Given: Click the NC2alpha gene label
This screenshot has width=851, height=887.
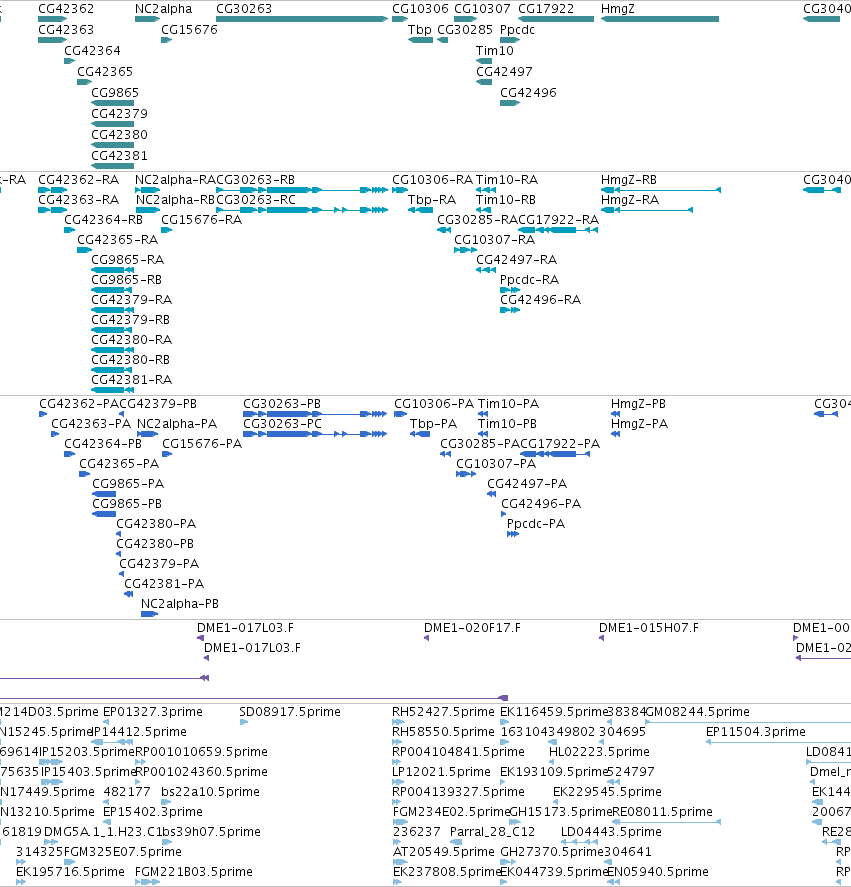Looking at the screenshot, I should [x=164, y=9].
